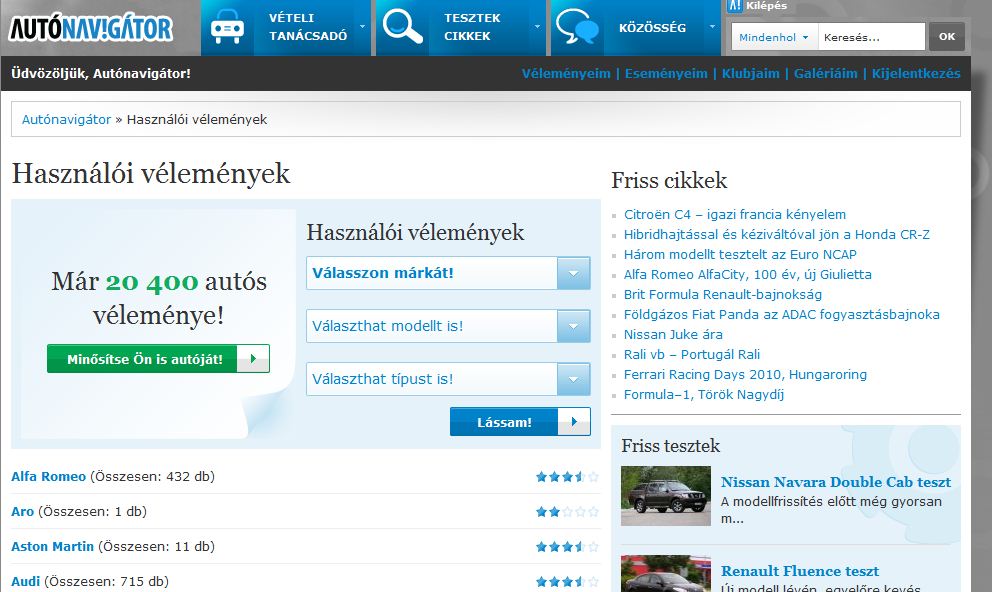The height and width of the screenshot is (592, 992).
Task: Click the Alfa Romeo star rating
Action: 566,477
